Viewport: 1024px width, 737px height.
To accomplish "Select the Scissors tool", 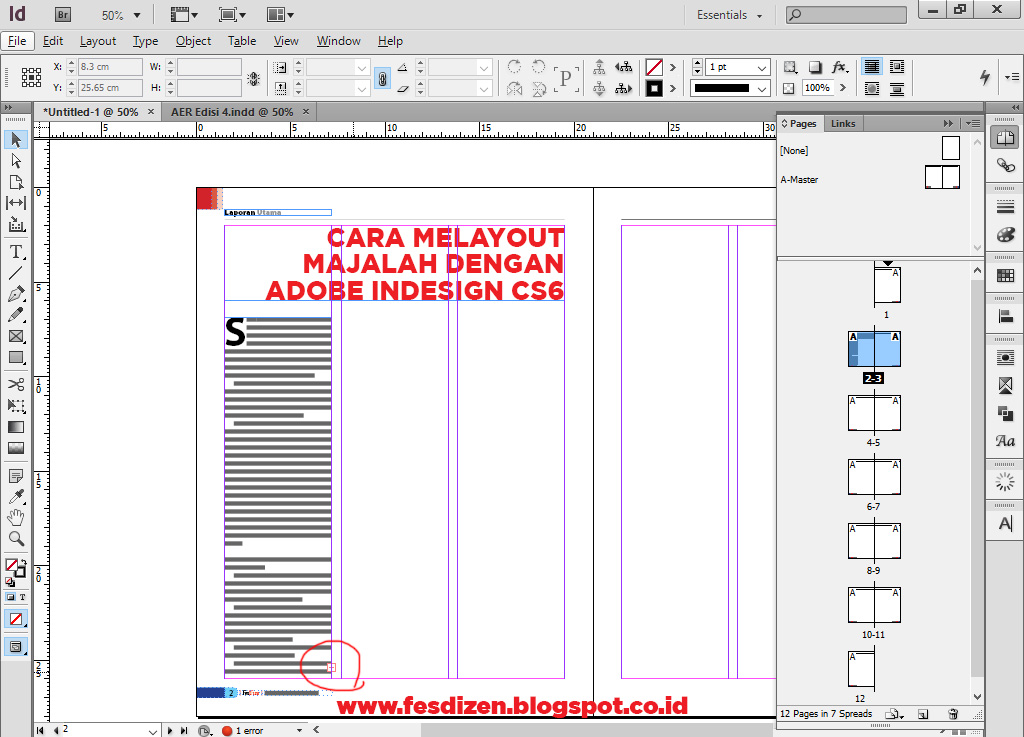I will 16,384.
